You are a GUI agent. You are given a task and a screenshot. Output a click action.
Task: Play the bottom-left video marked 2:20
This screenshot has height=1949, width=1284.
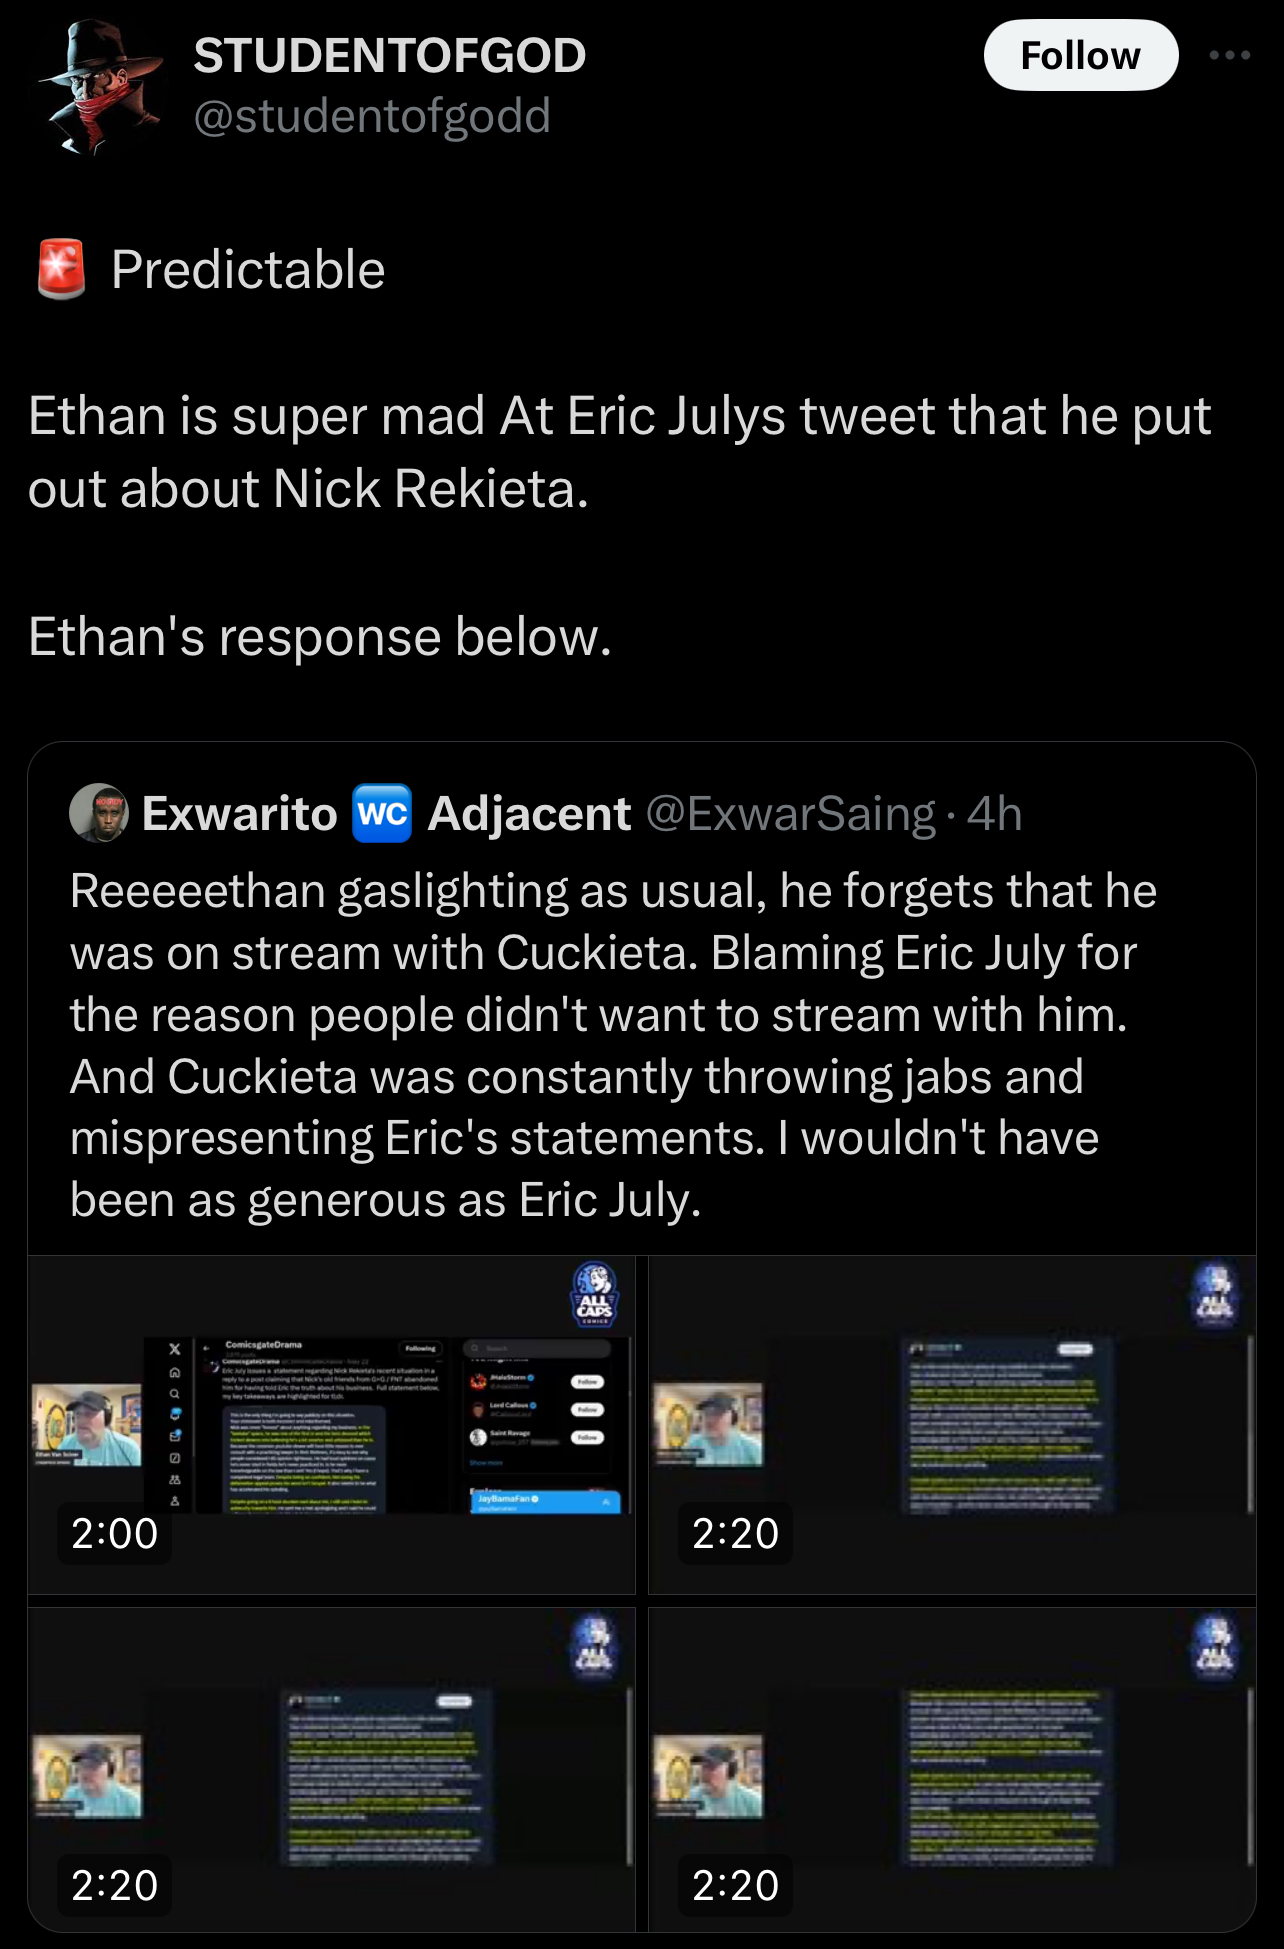(331, 1769)
